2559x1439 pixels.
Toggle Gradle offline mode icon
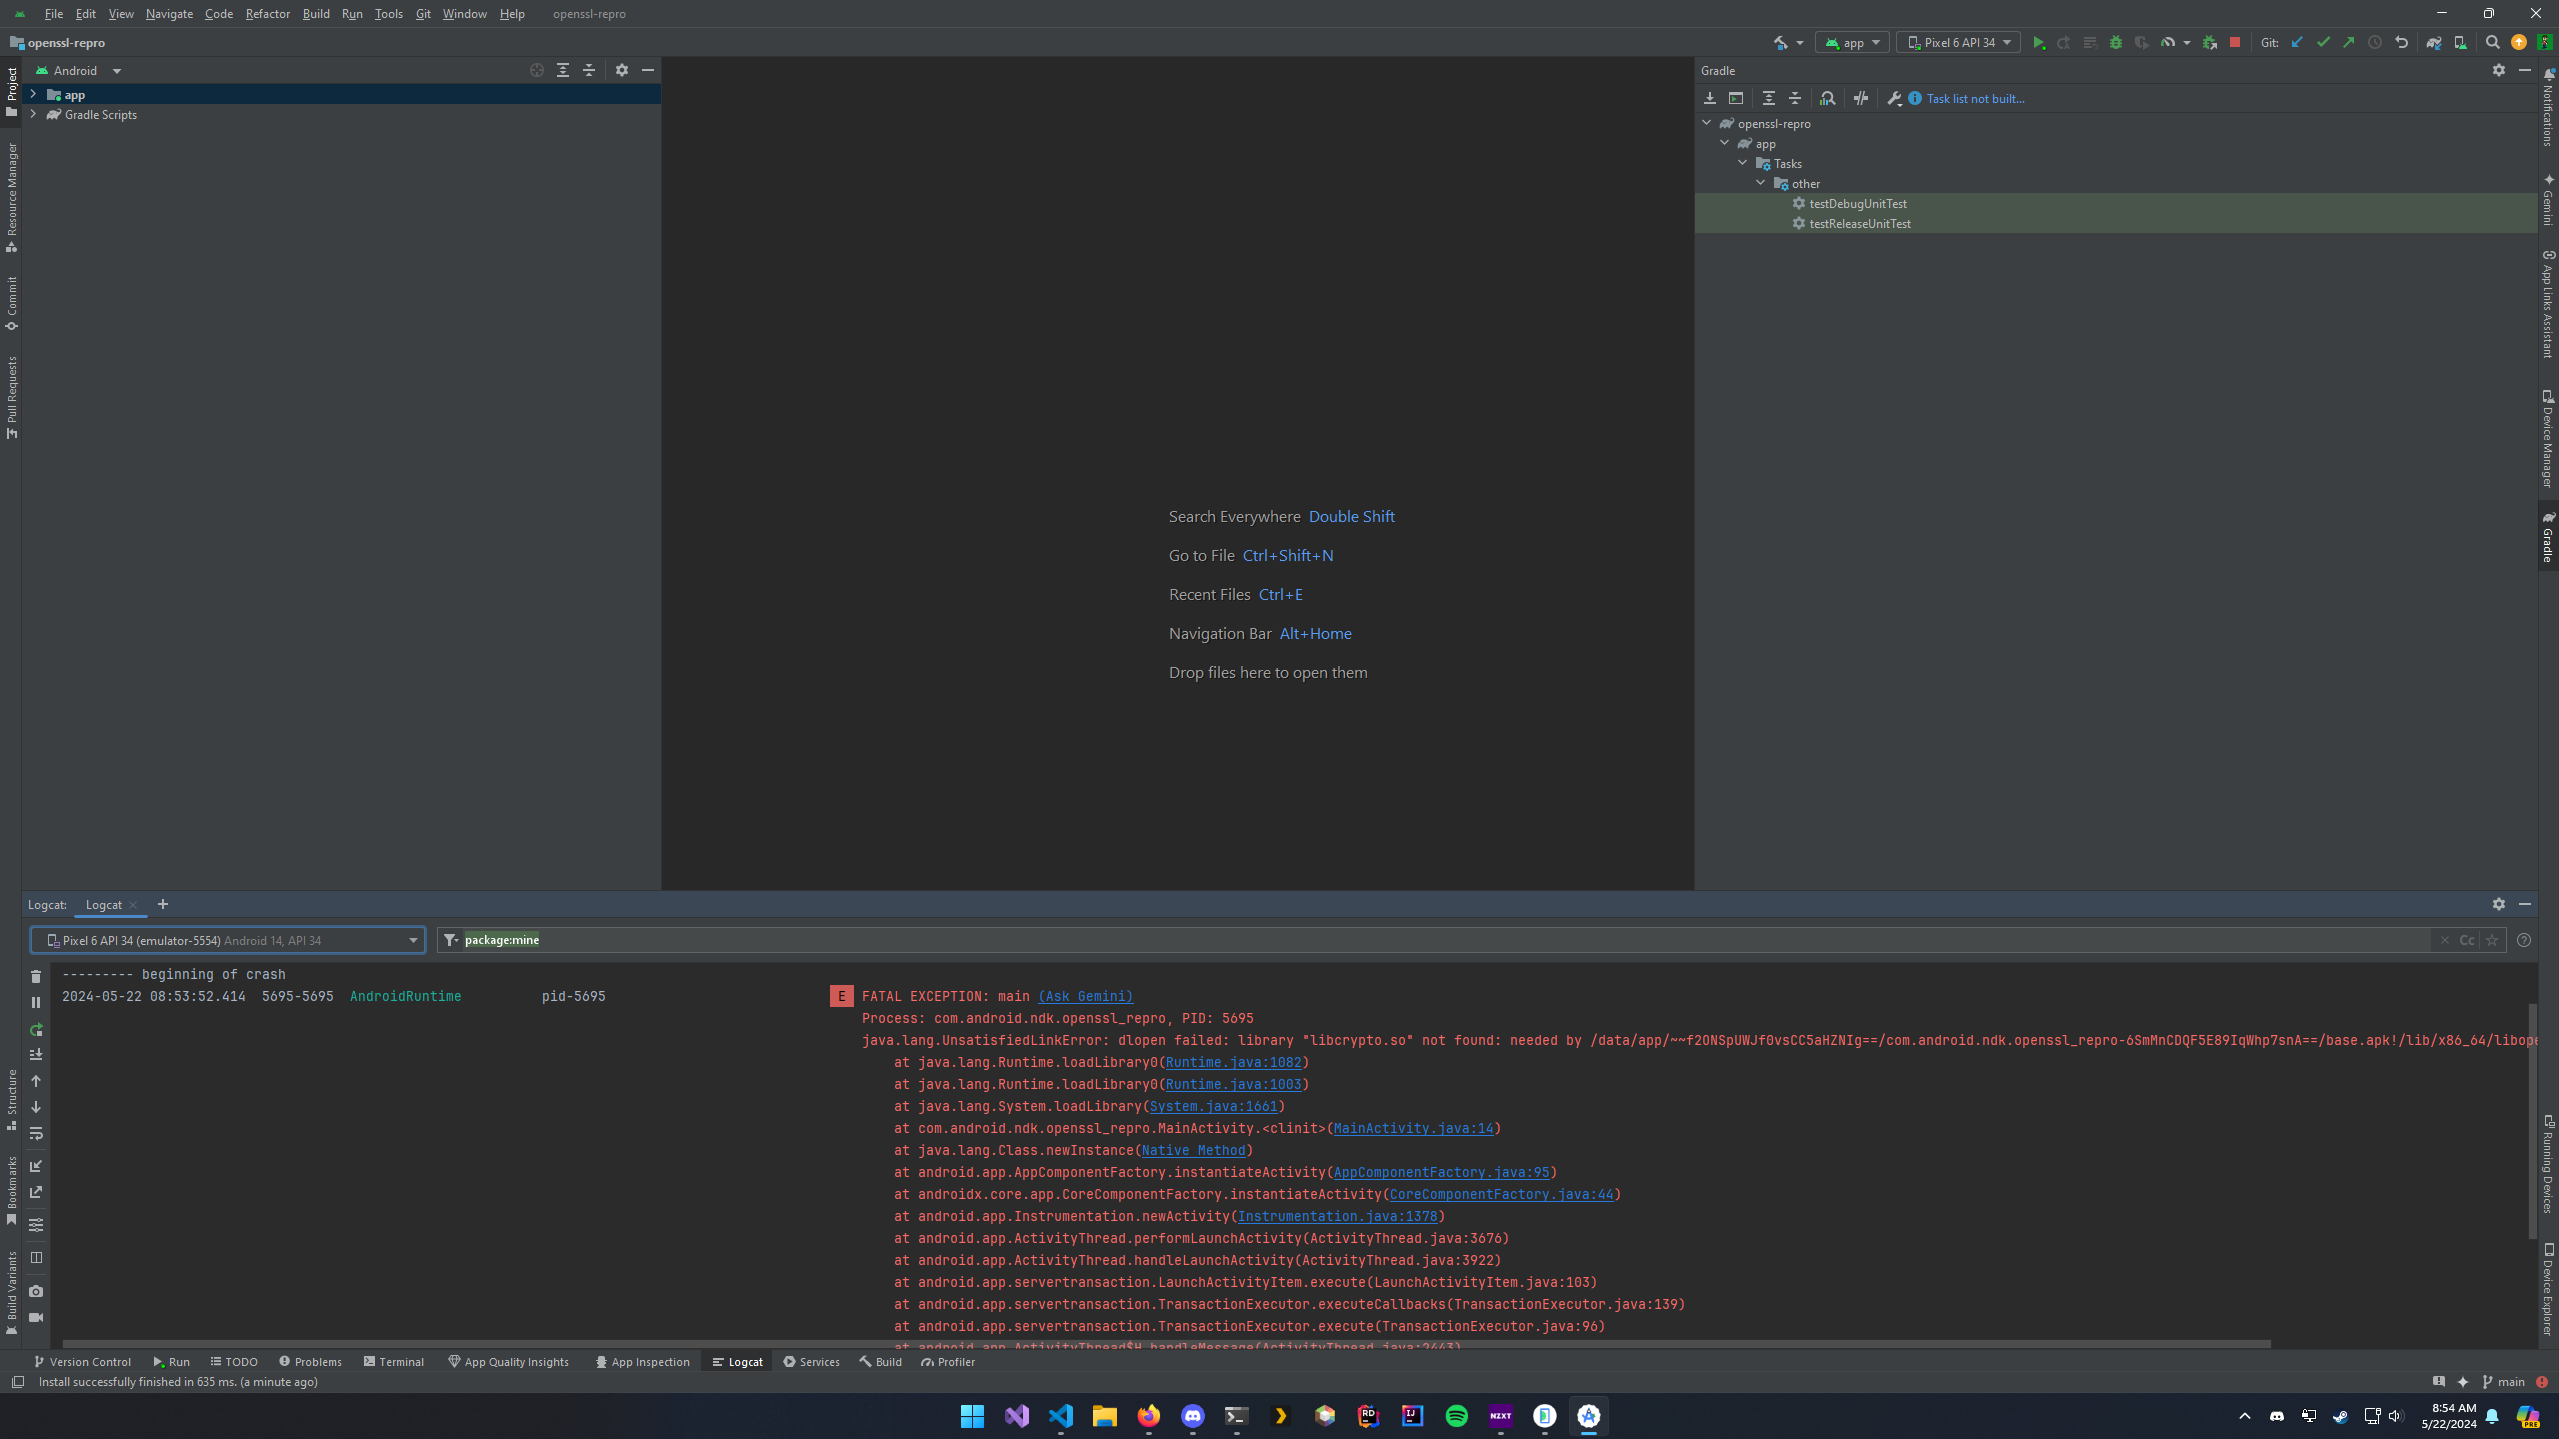pos(1860,98)
